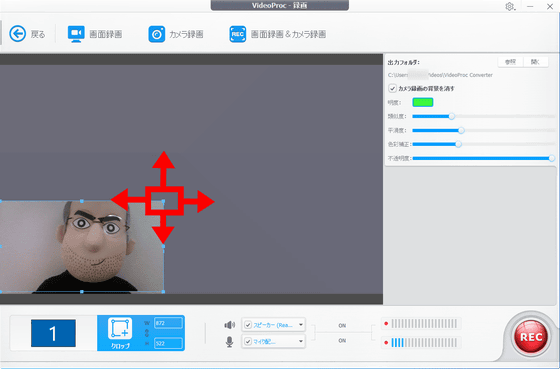Screen dimensions: 560x369
Task: Select the カメラ録画 camera recording icon
Action: point(156,34)
